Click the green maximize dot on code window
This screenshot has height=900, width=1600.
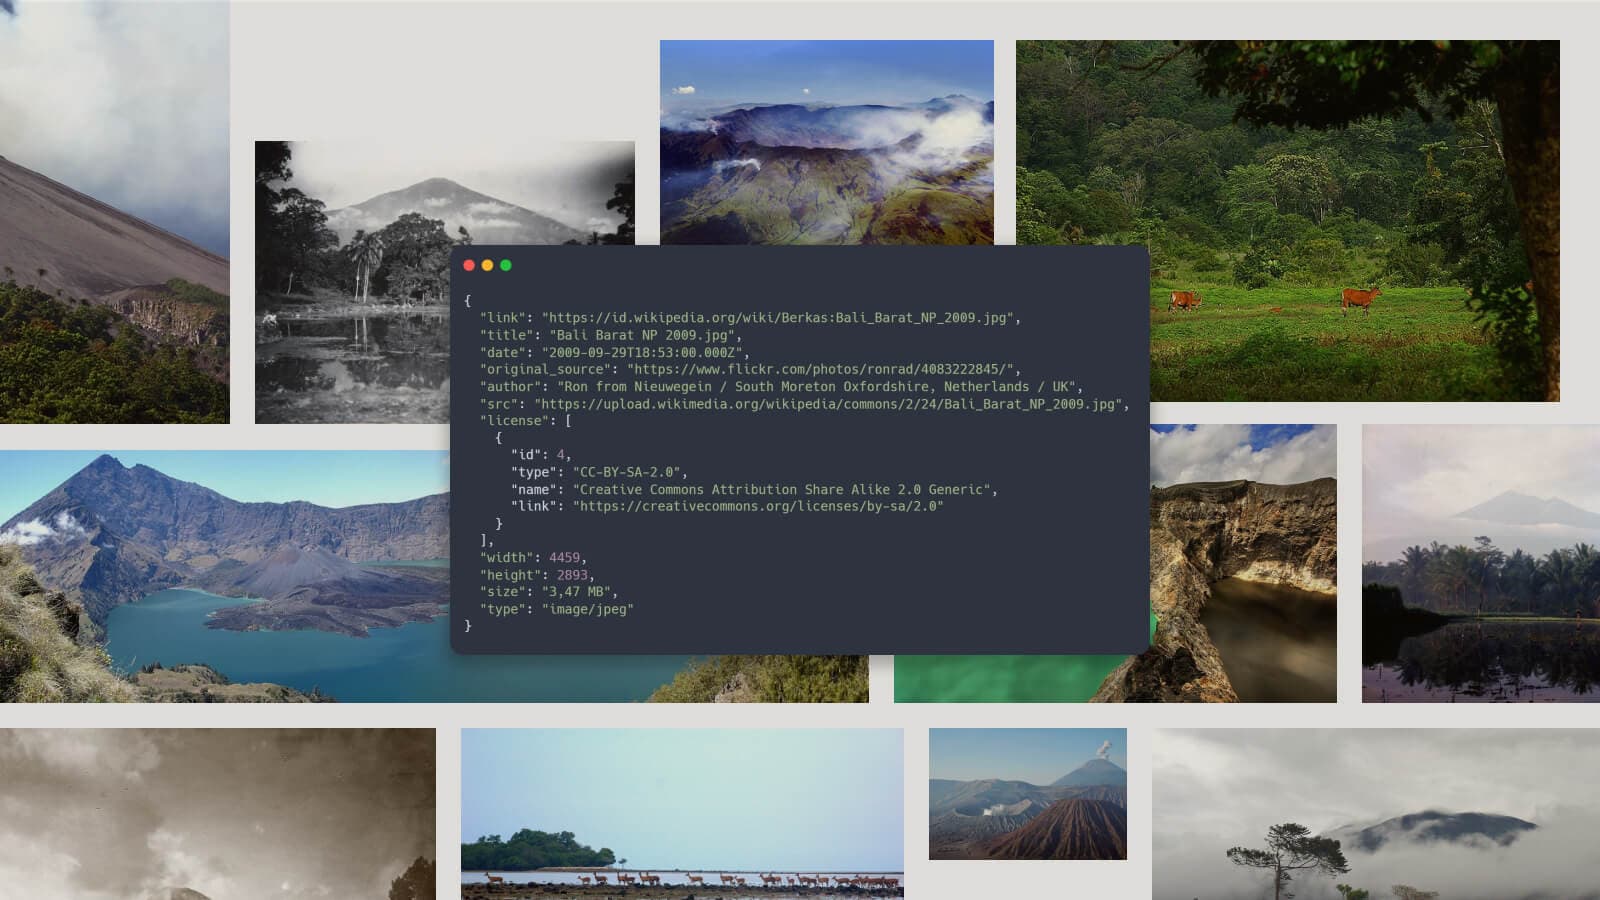point(505,265)
